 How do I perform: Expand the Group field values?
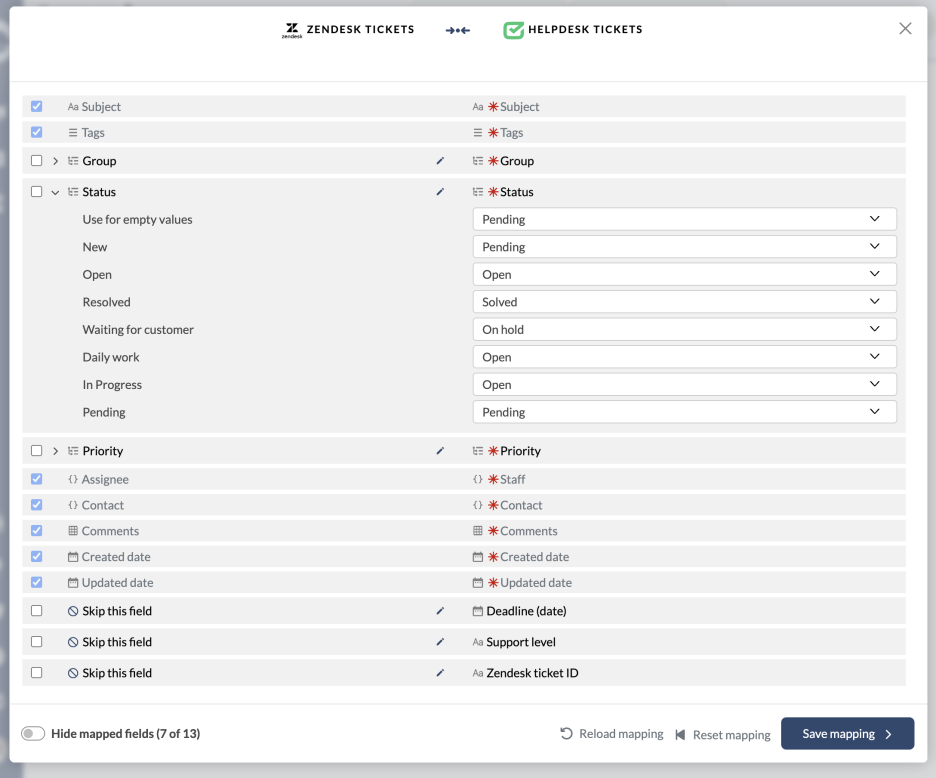56,161
